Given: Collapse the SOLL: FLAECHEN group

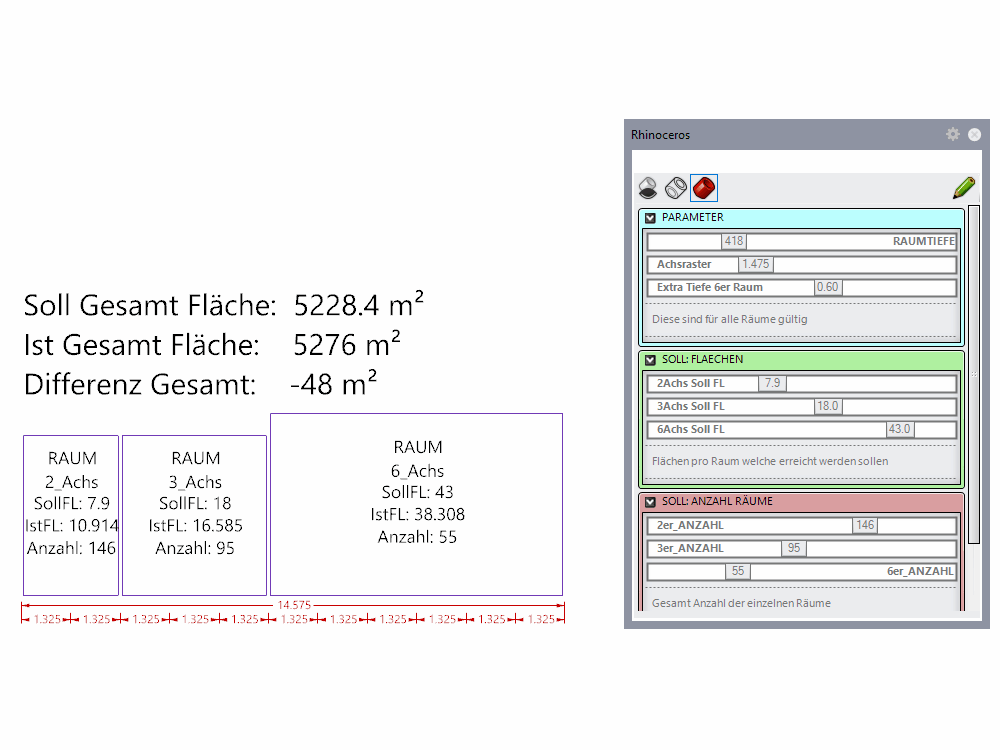Looking at the screenshot, I should pos(650,359).
